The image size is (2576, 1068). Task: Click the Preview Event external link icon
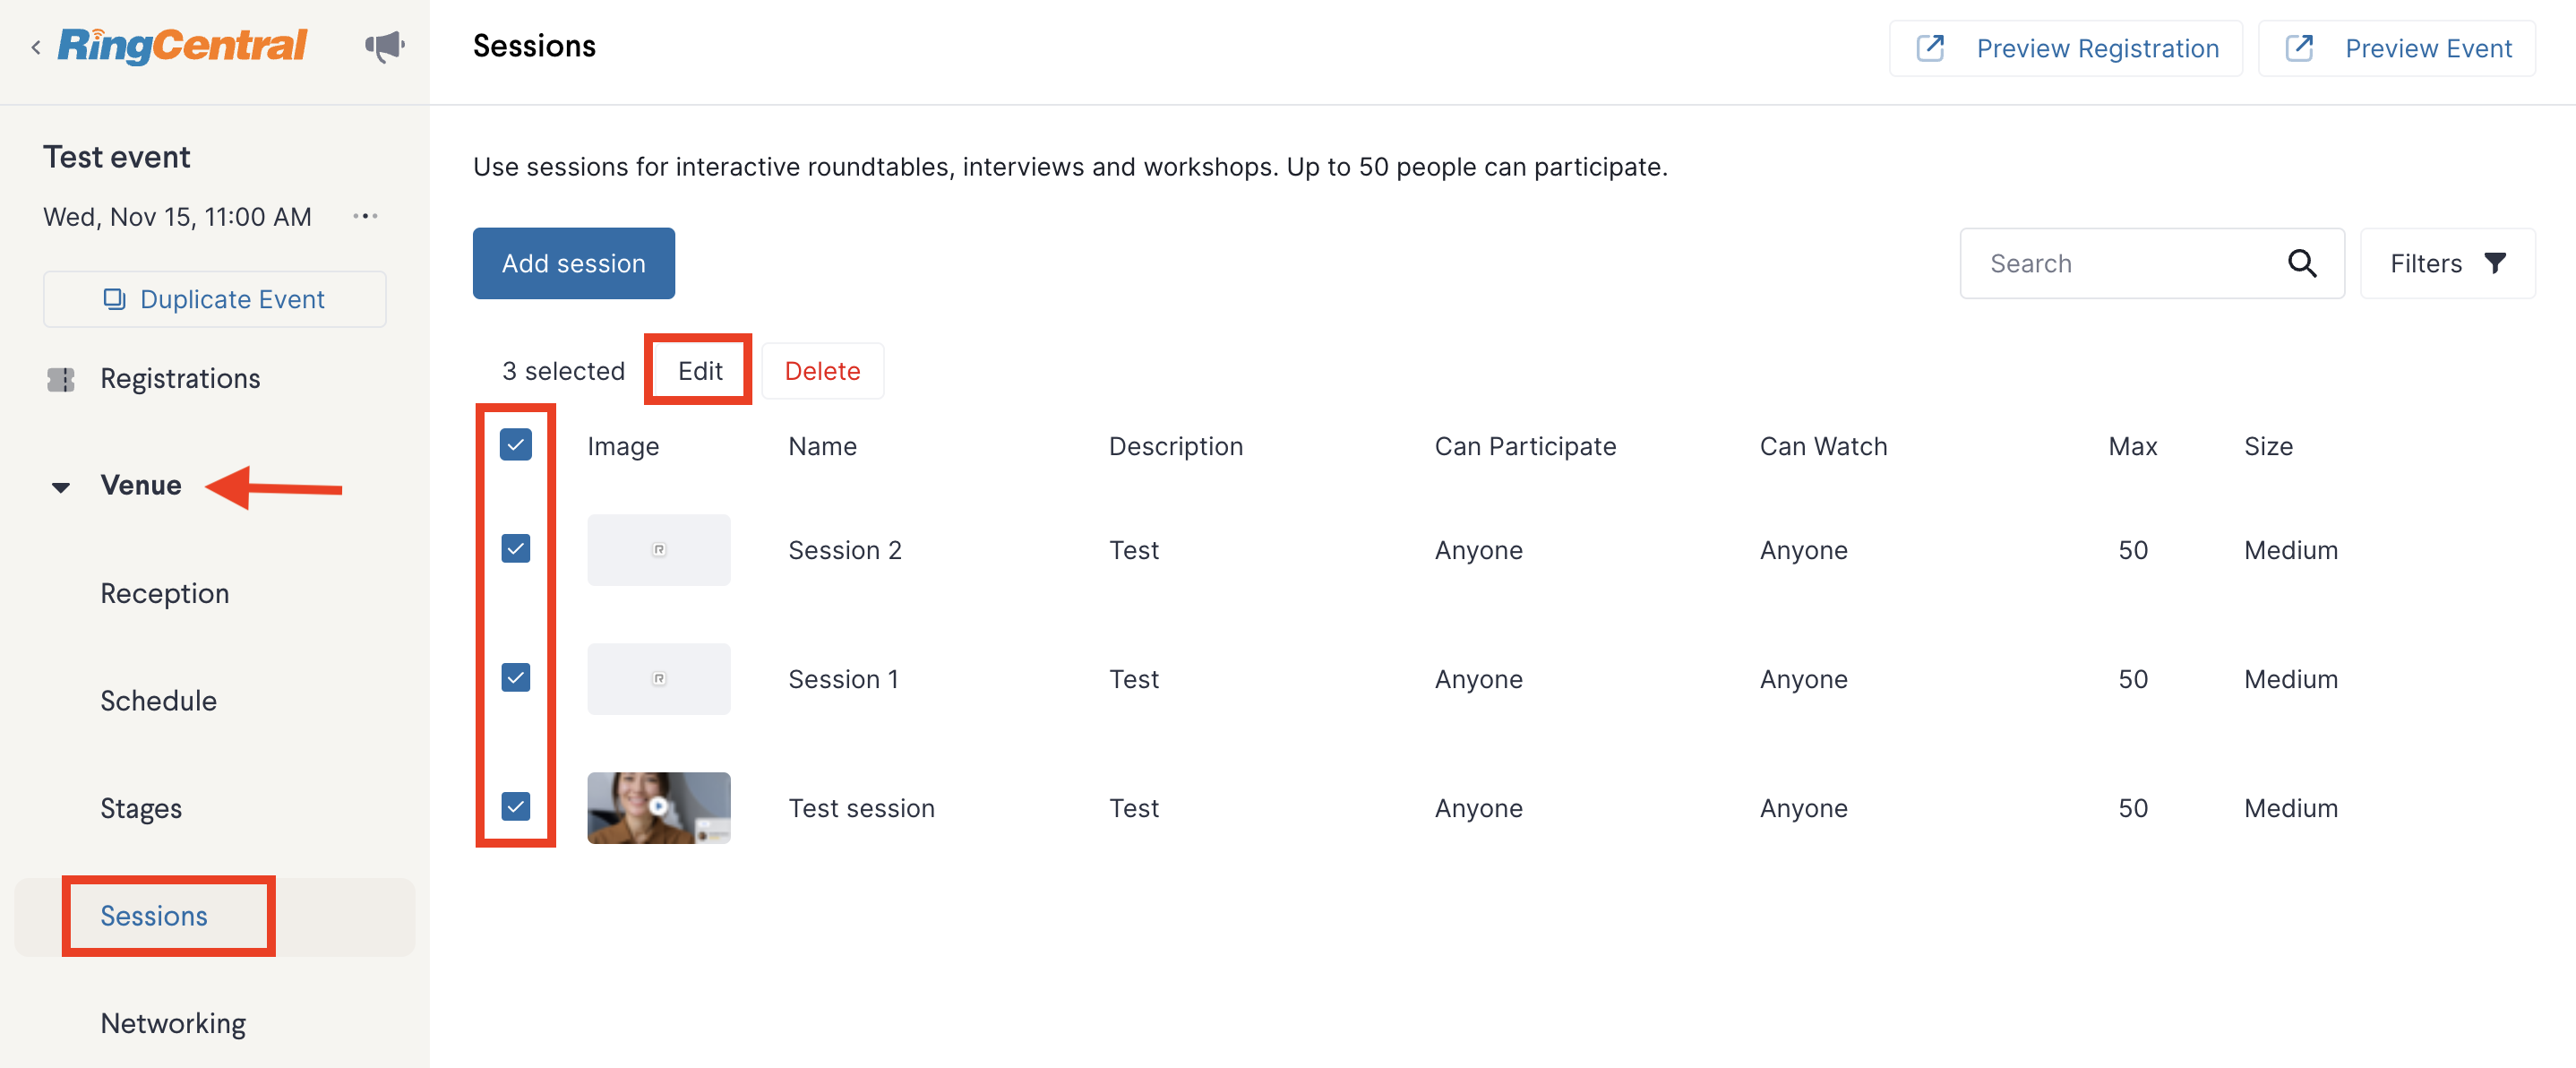coord(2299,48)
